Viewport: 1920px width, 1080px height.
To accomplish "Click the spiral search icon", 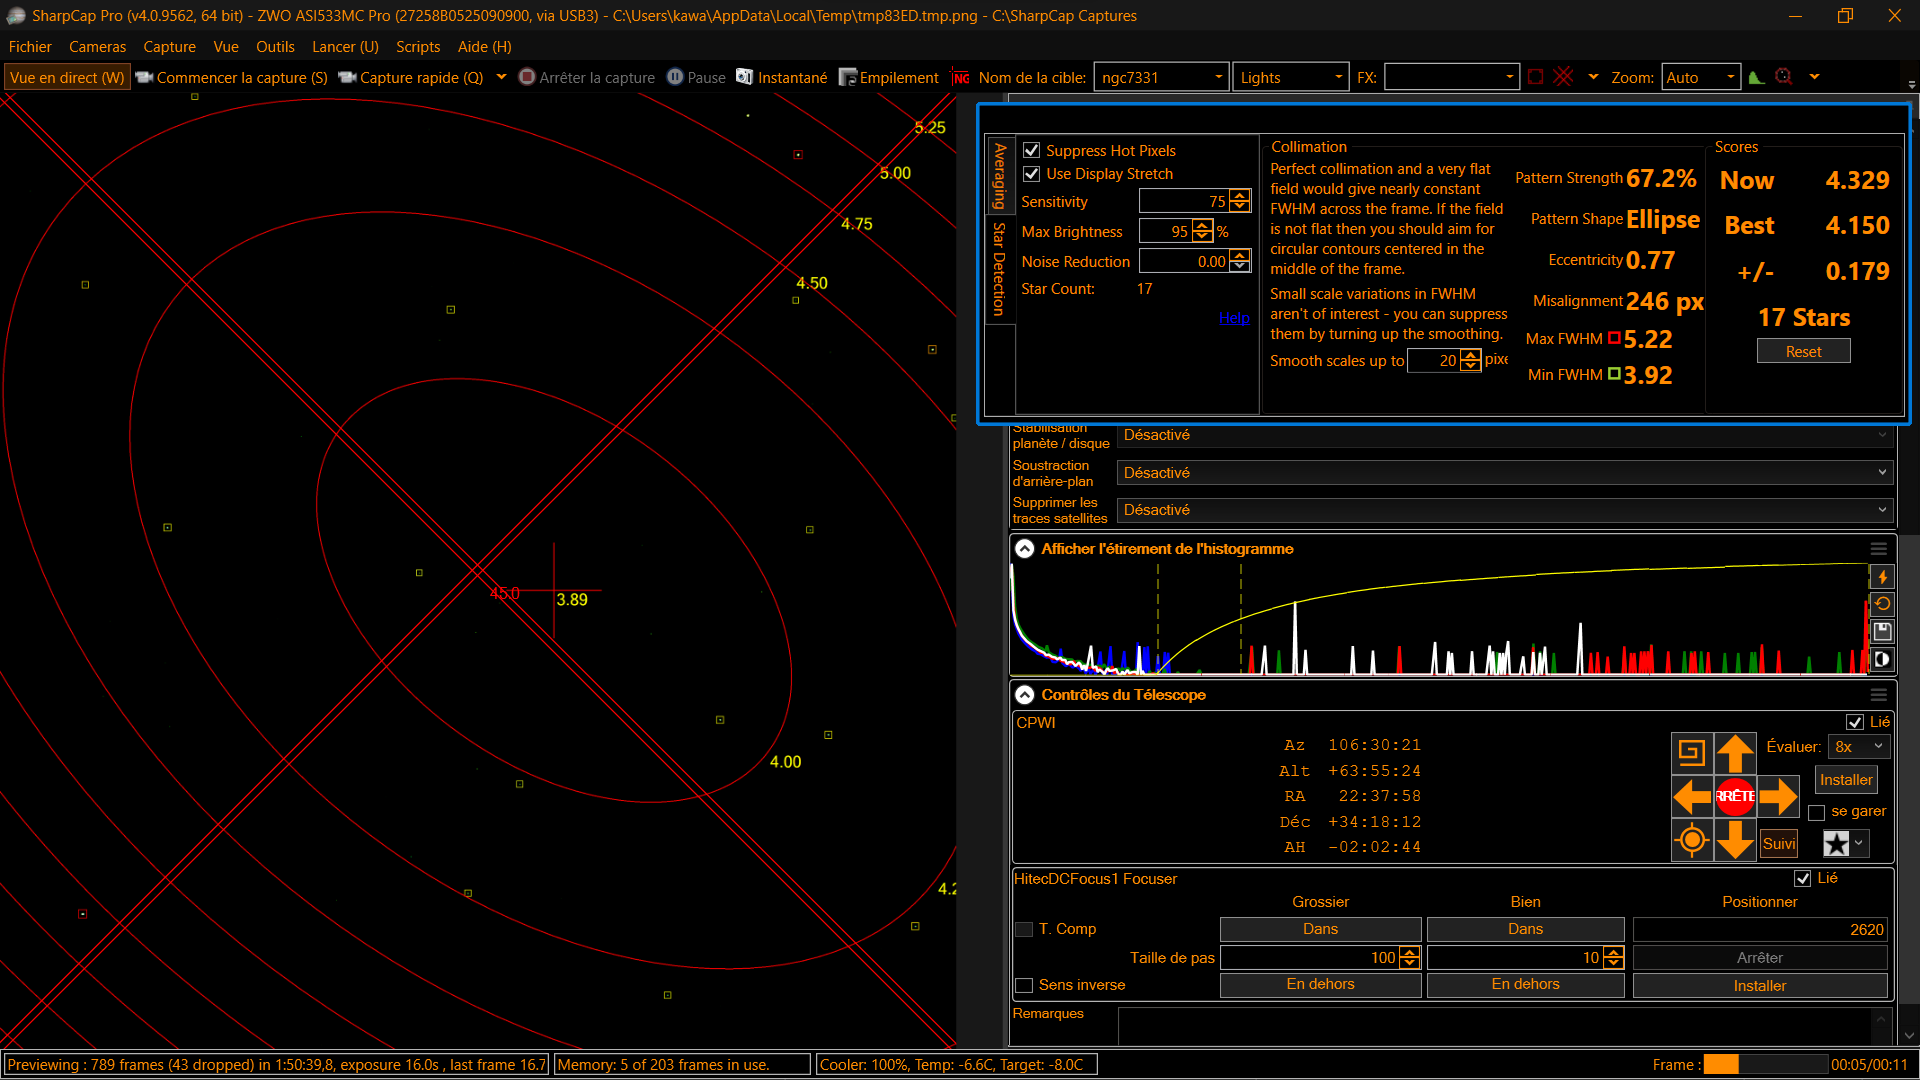I will [x=1692, y=753].
